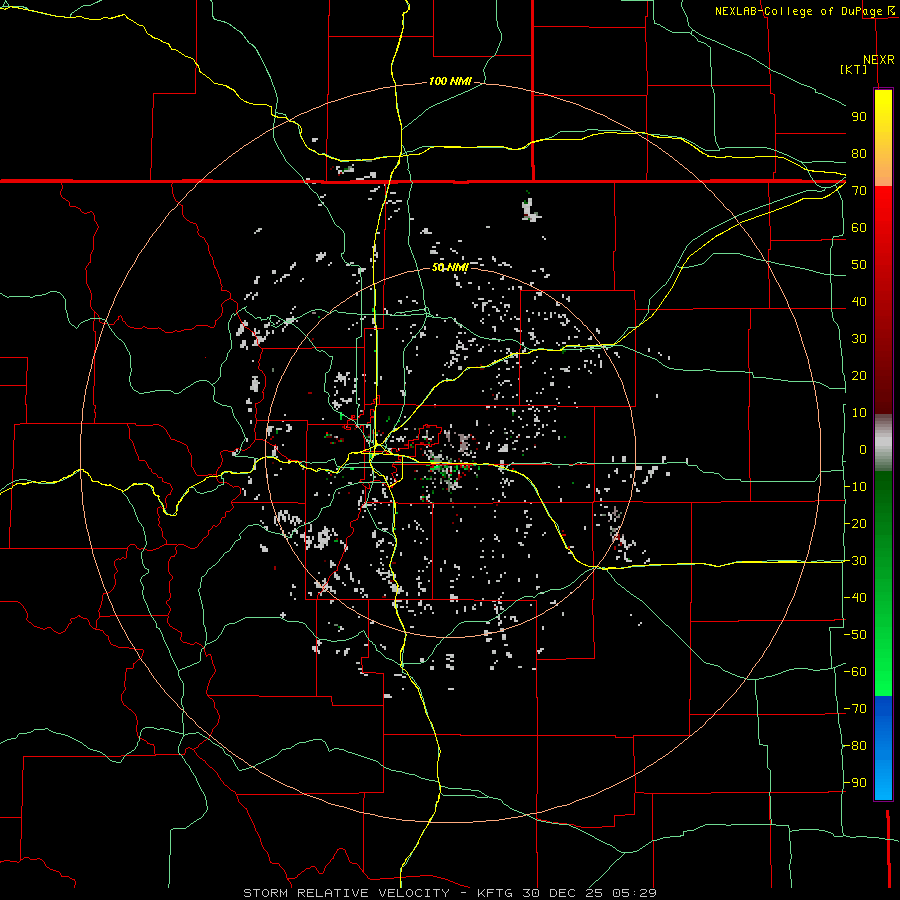Pick the gray zero-velocity color bar segment
This screenshot has height=900, width=900.
[883, 443]
